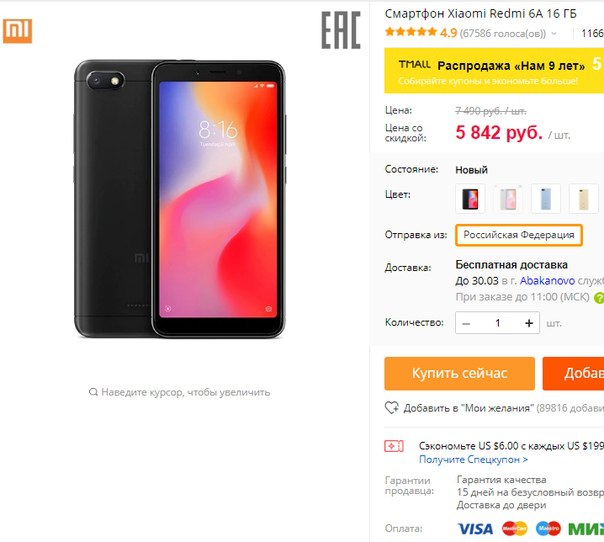The height and width of the screenshot is (542, 604).
Task: Click the Maestro payment logo
Action: point(548,529)
